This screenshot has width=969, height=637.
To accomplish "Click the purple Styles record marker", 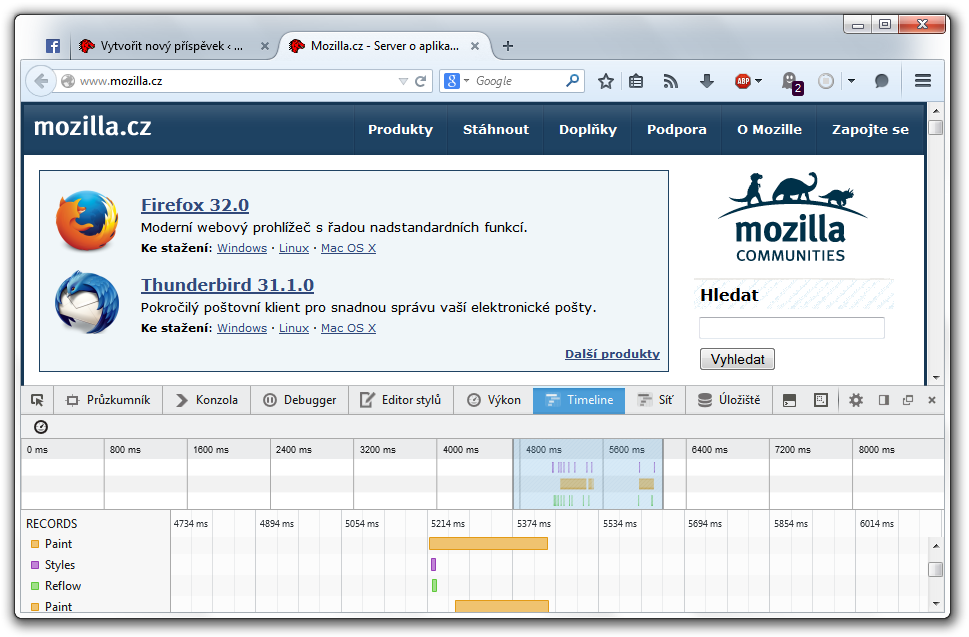I will point(434,565).
